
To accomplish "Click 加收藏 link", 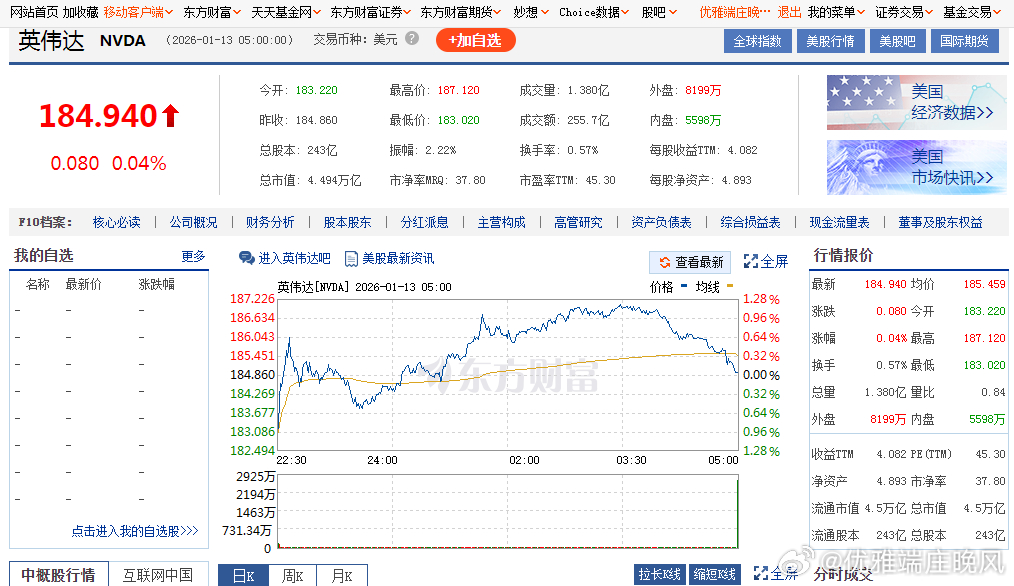I will pyautogui.click(x=81, y=12).
